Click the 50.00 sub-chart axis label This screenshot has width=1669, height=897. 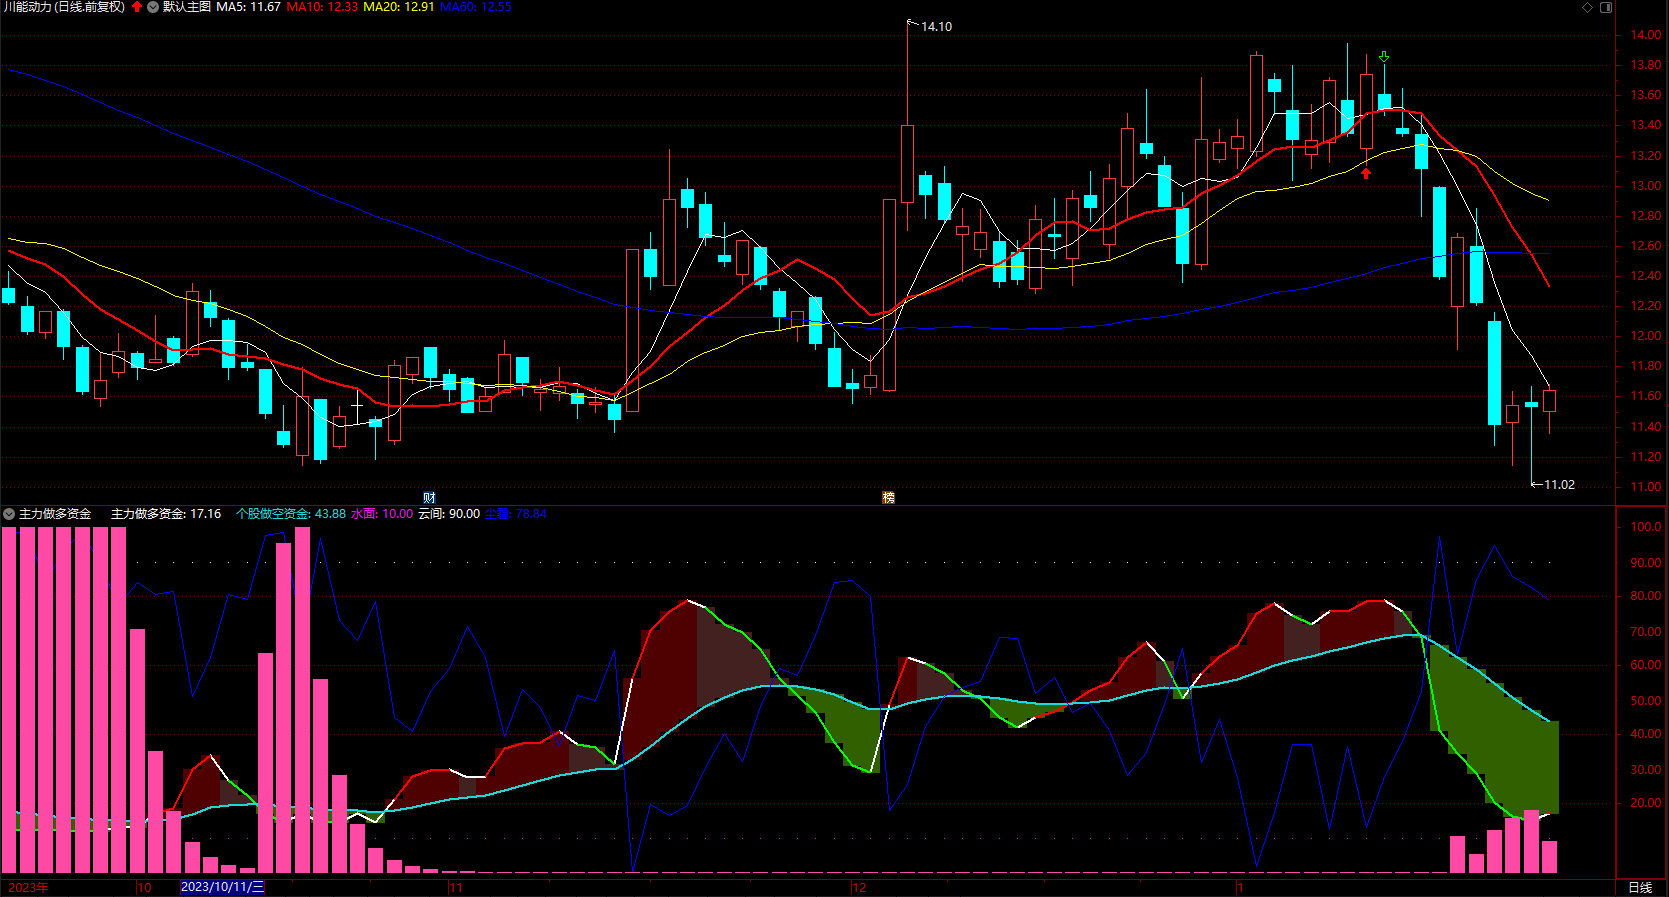point(1646,701)
